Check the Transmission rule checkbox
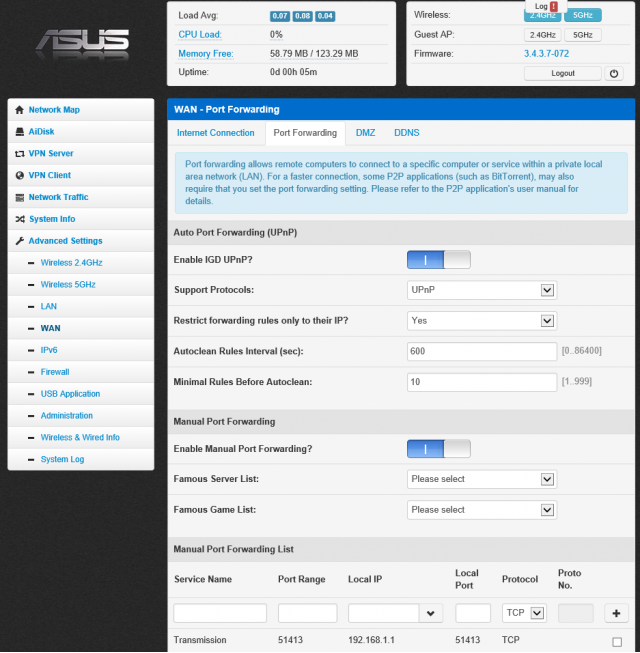The height and width of the screenshot is (653, 640). tap(617, 642)
